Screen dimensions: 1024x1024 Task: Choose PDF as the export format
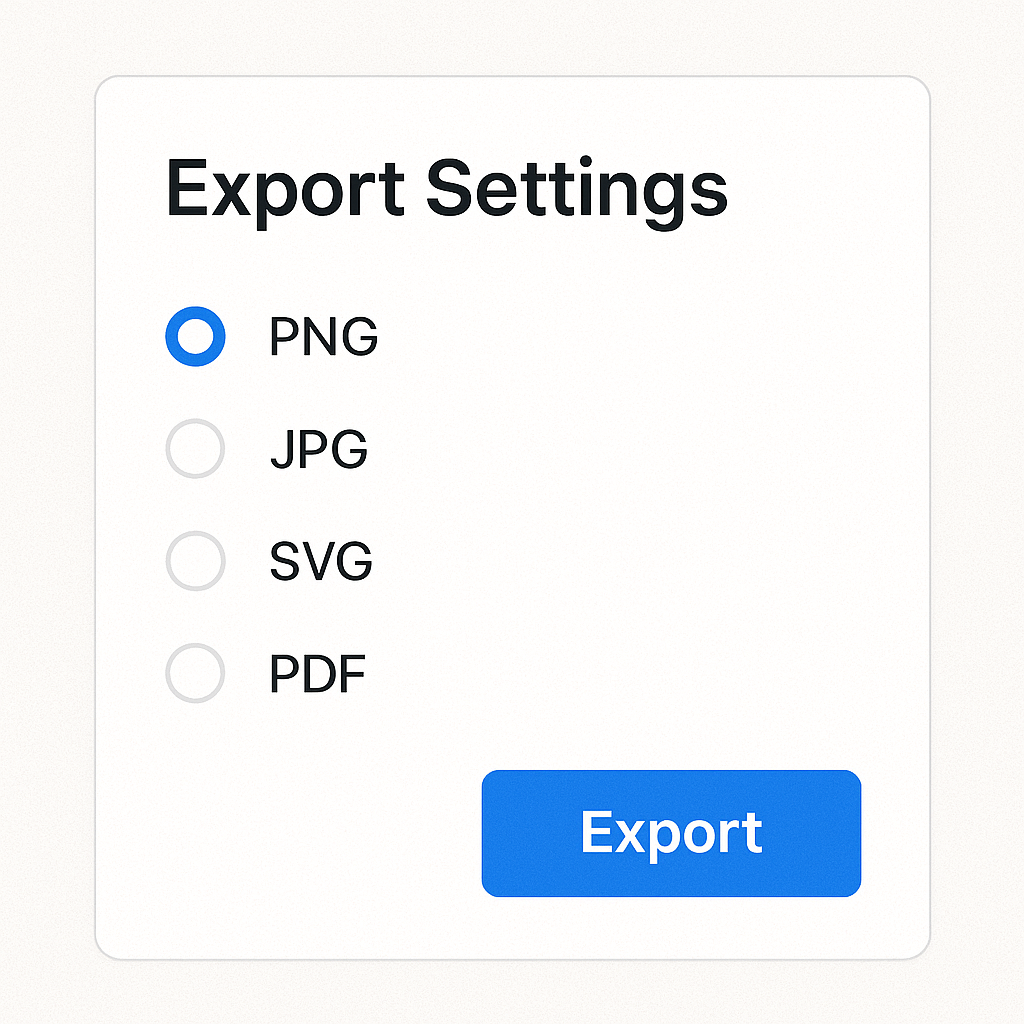[x=195, y=673]
